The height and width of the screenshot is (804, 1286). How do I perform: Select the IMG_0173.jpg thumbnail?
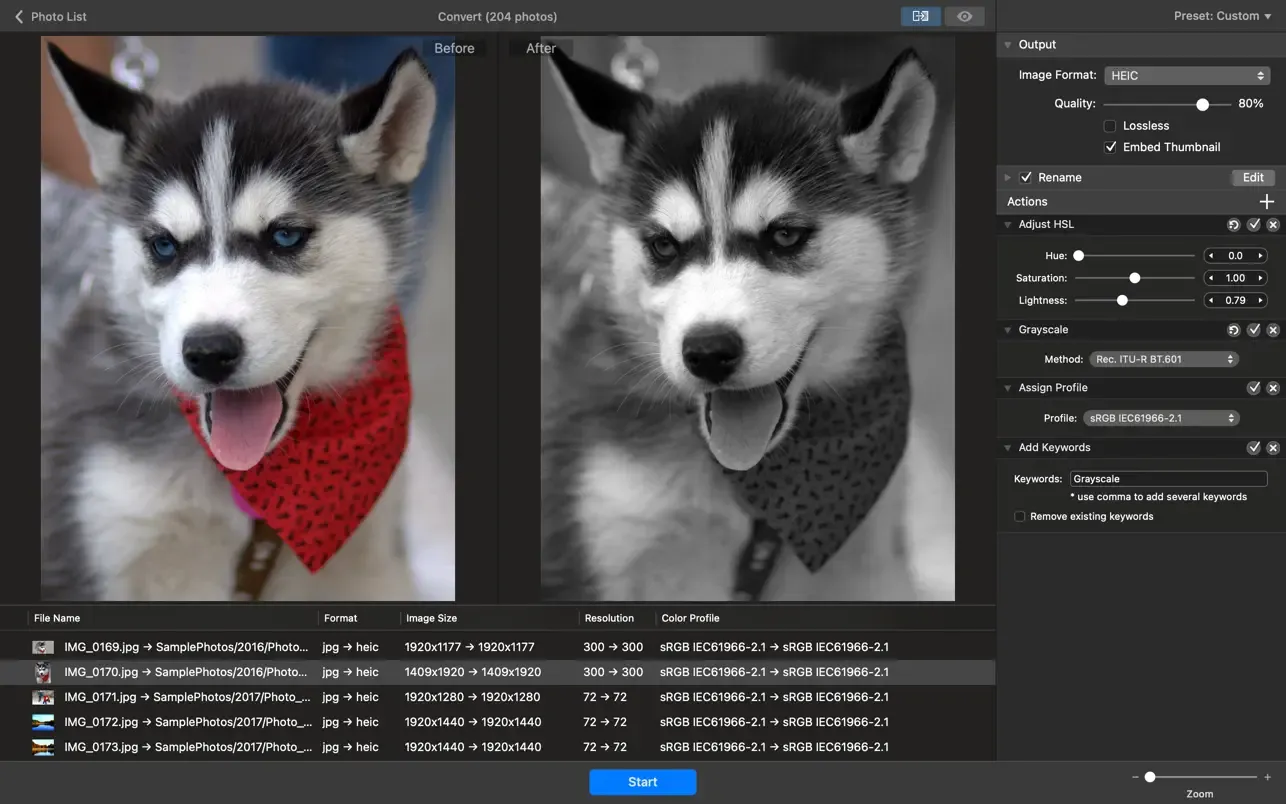point(43,747)
